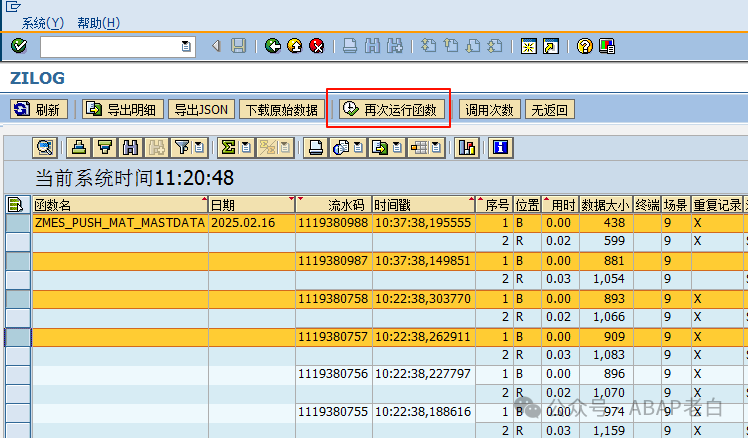The width and height of the screenshot is (748, 438).
Task: Select row selector for 1119380988
Action: [x=18, y=223]
